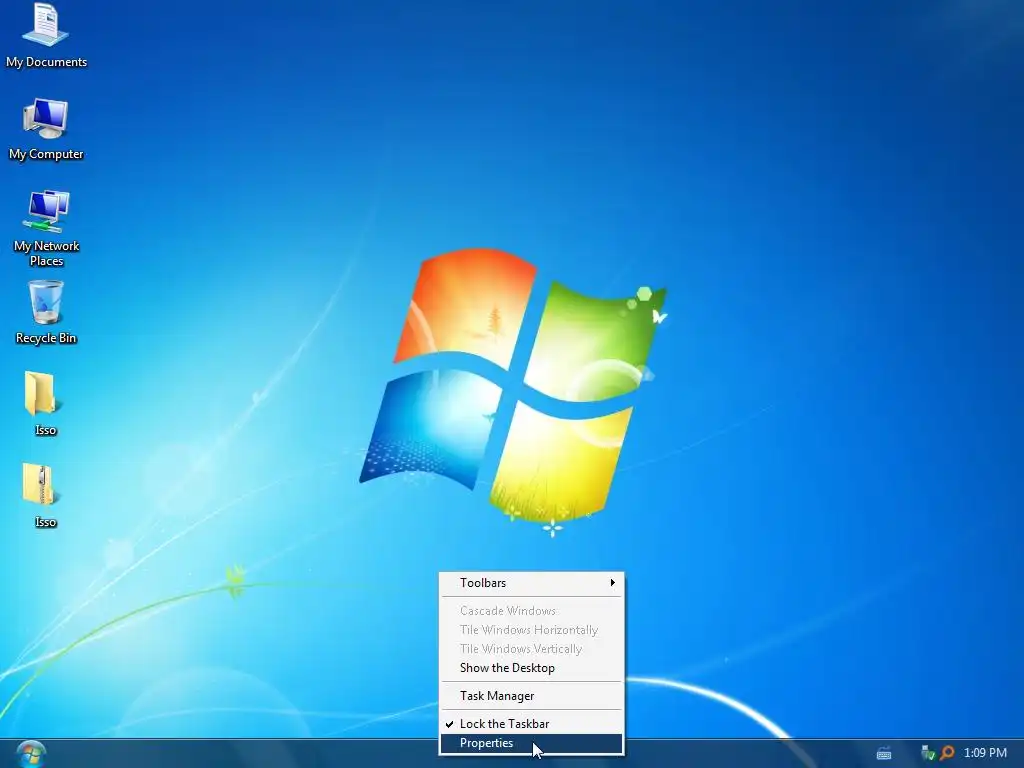Open Task Manager from the context menu

click(x=532, y=696)
